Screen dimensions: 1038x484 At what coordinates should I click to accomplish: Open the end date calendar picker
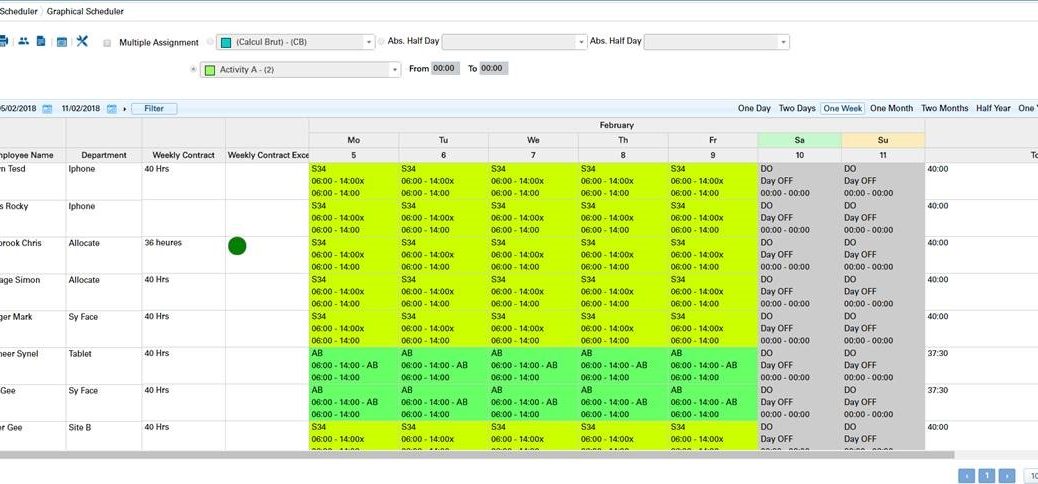(x=112, y=108)
